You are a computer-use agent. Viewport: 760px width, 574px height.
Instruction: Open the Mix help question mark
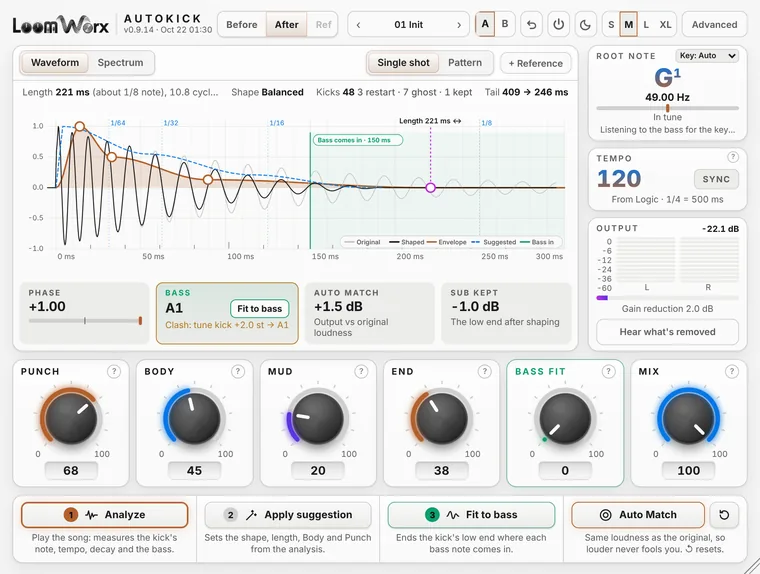point(731,371)
